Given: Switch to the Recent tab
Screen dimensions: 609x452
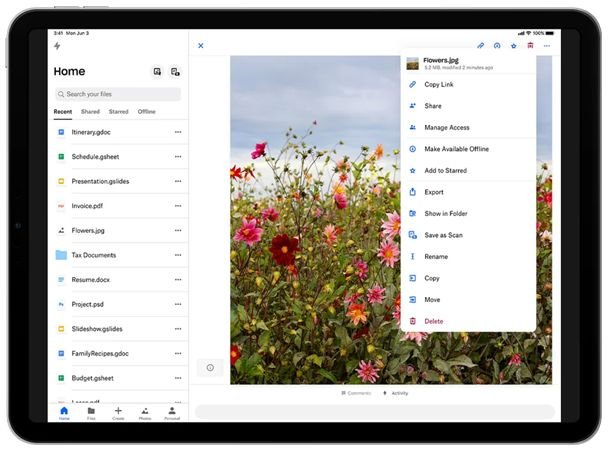Looking at the screenshot, I should [63, 112].
